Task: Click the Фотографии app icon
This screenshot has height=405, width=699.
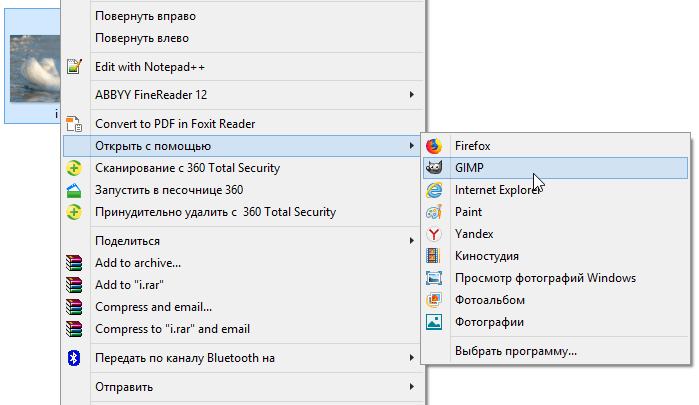Action: [x=434, y=322]
